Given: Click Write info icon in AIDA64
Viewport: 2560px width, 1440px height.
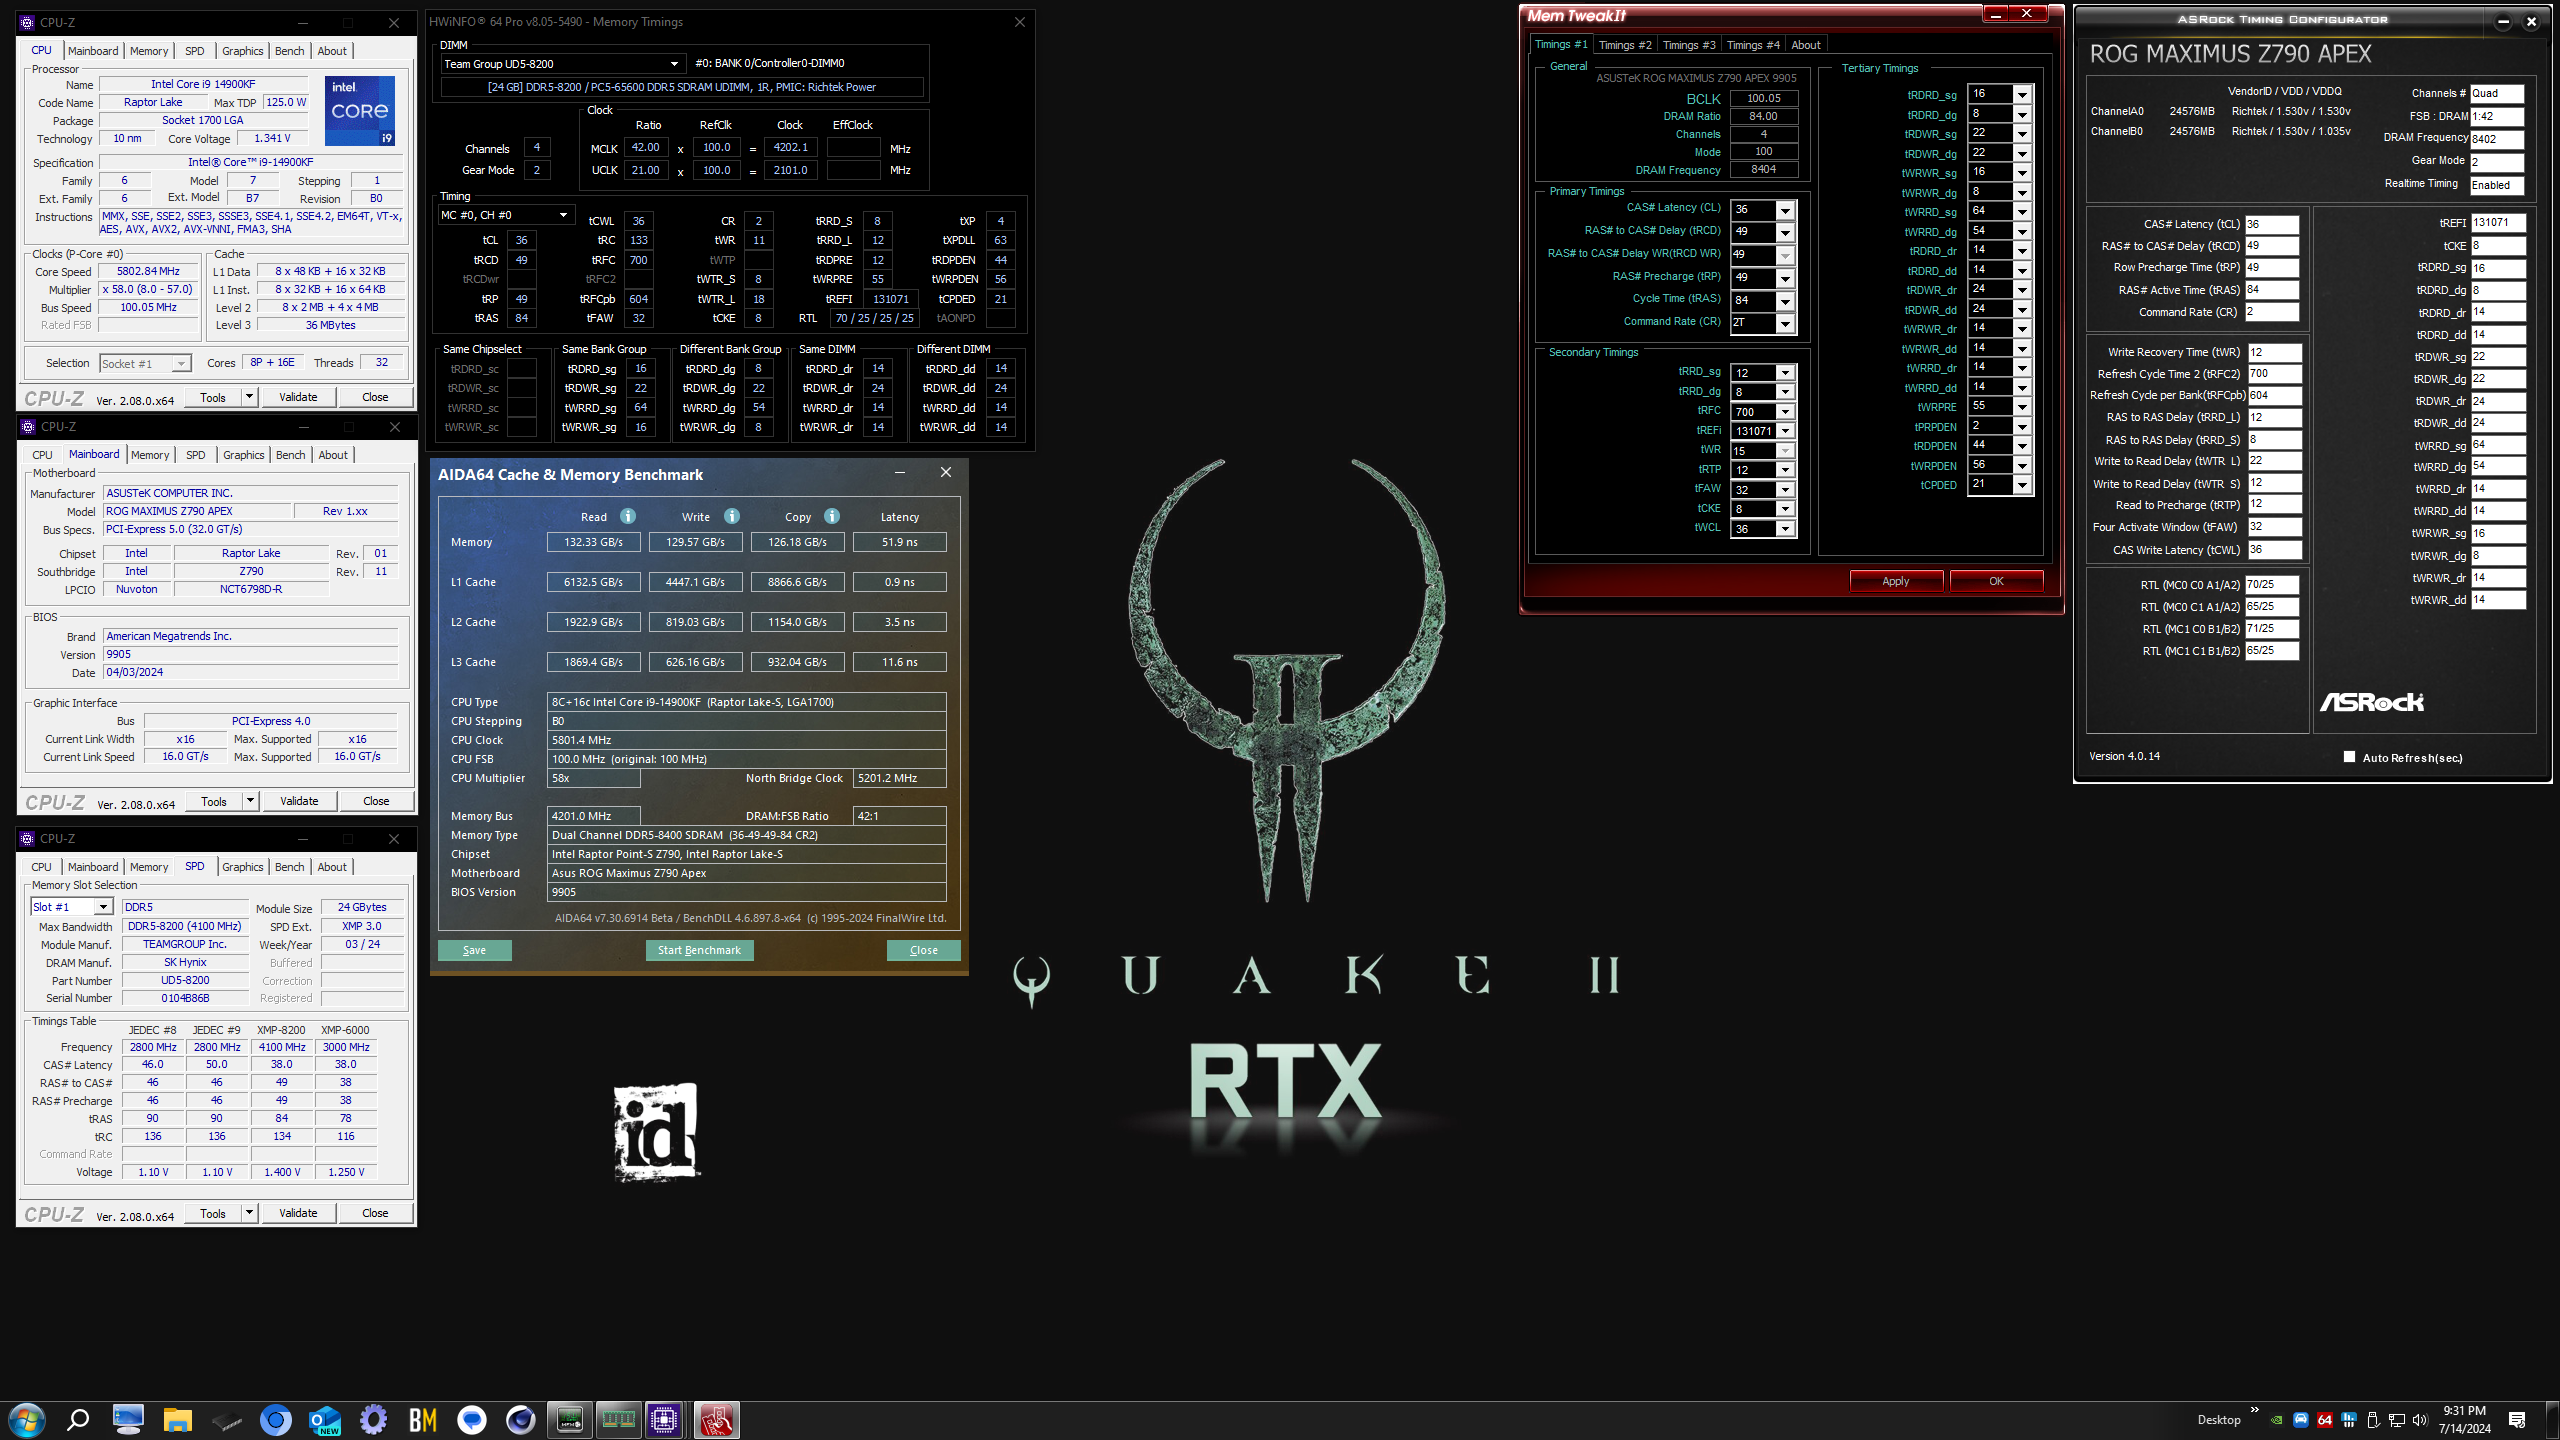Looking at the screenshot, I should (x=732, y=516).
